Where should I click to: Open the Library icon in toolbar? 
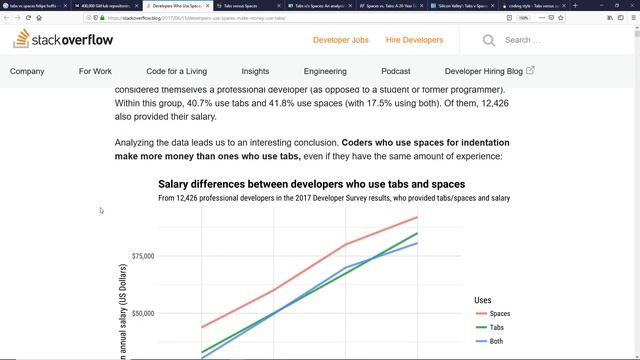610,18
